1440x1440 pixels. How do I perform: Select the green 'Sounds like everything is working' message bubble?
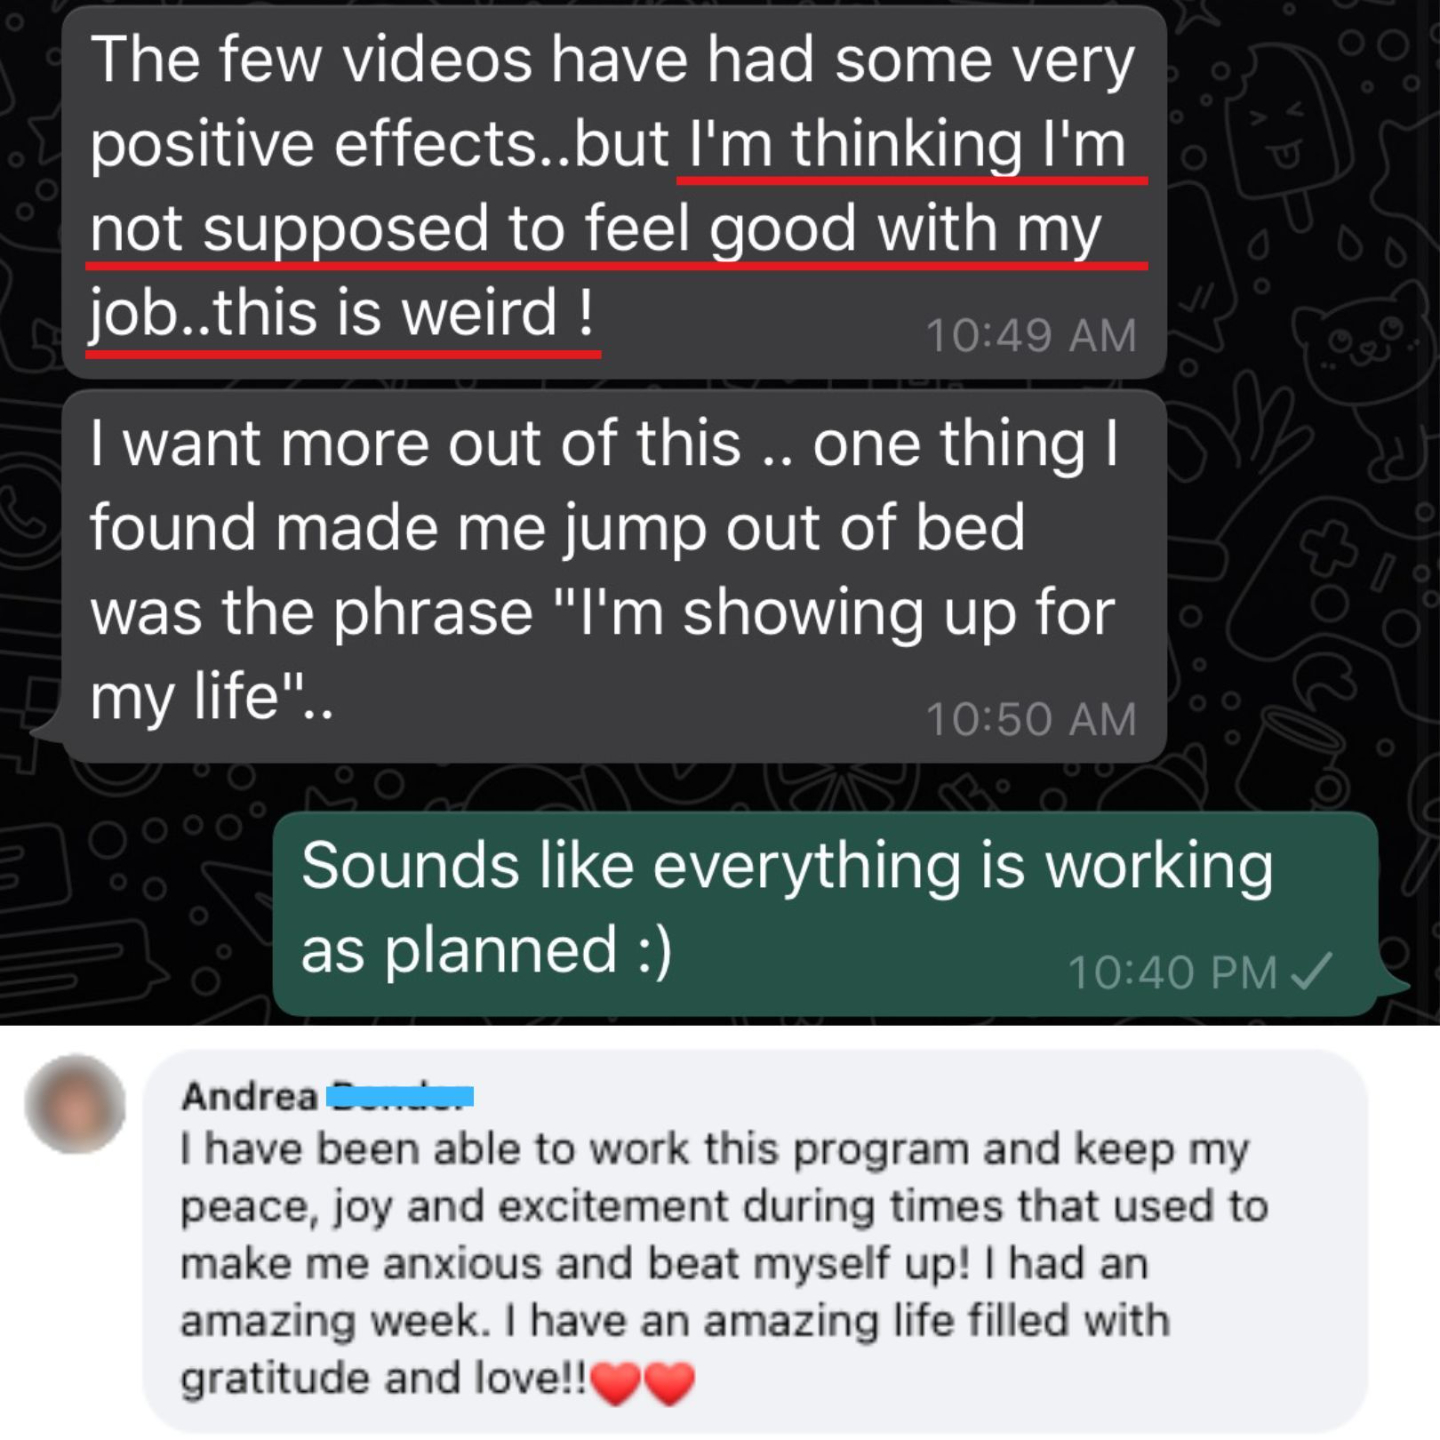pyautogui.click(x=826, y=913)
